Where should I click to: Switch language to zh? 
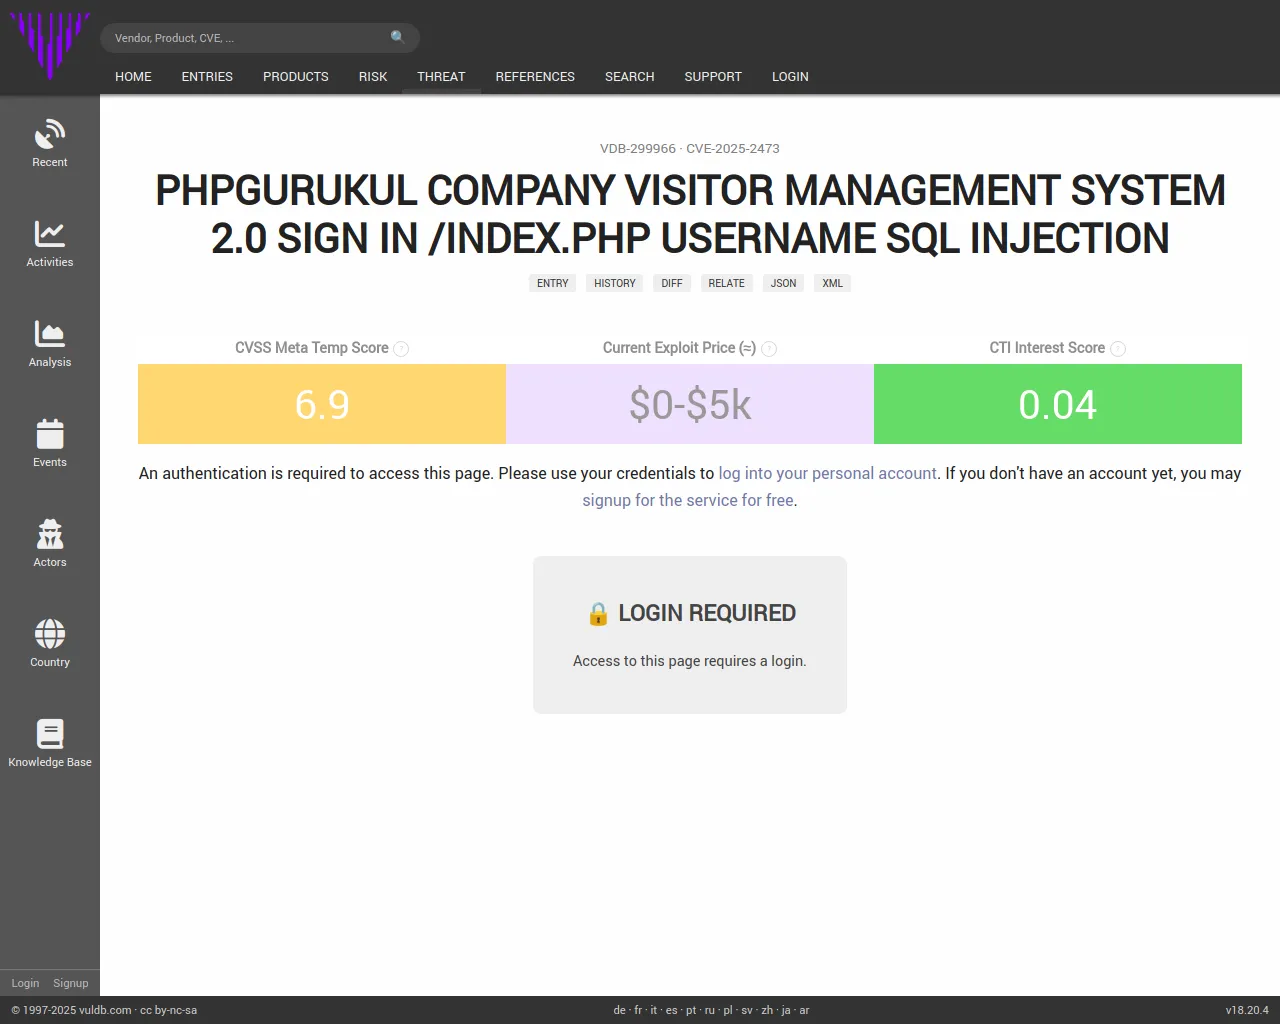tap(767, 1010)
